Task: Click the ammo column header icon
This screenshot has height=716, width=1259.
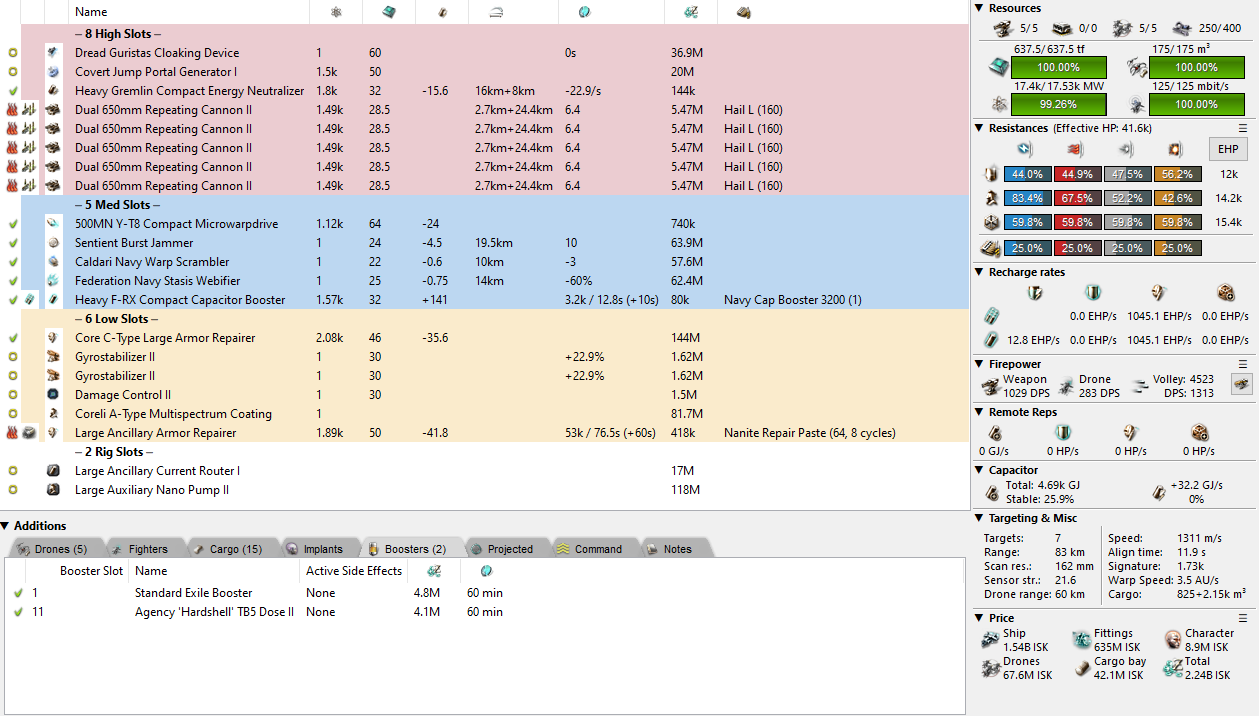Action: [744, 12]
